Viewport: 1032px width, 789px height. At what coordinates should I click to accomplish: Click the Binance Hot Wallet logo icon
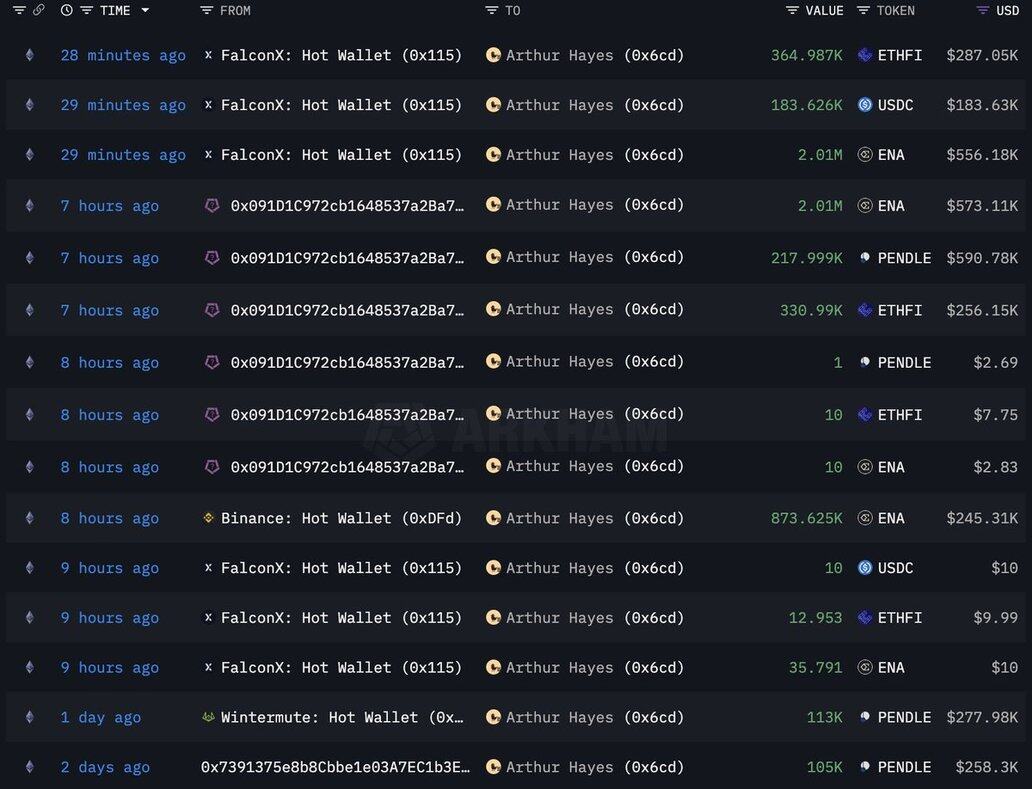coord(208,518)
